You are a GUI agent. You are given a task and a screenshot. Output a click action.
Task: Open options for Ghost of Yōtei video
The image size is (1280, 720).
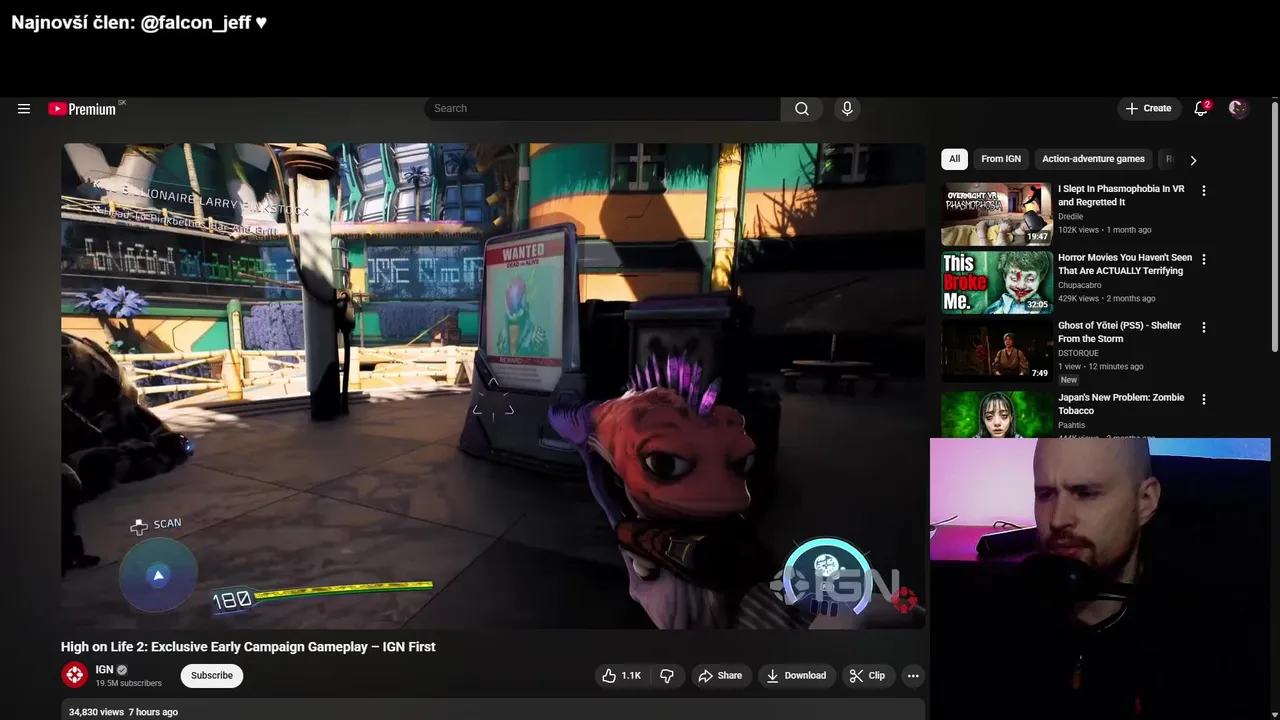click(x=1204, y=327)
